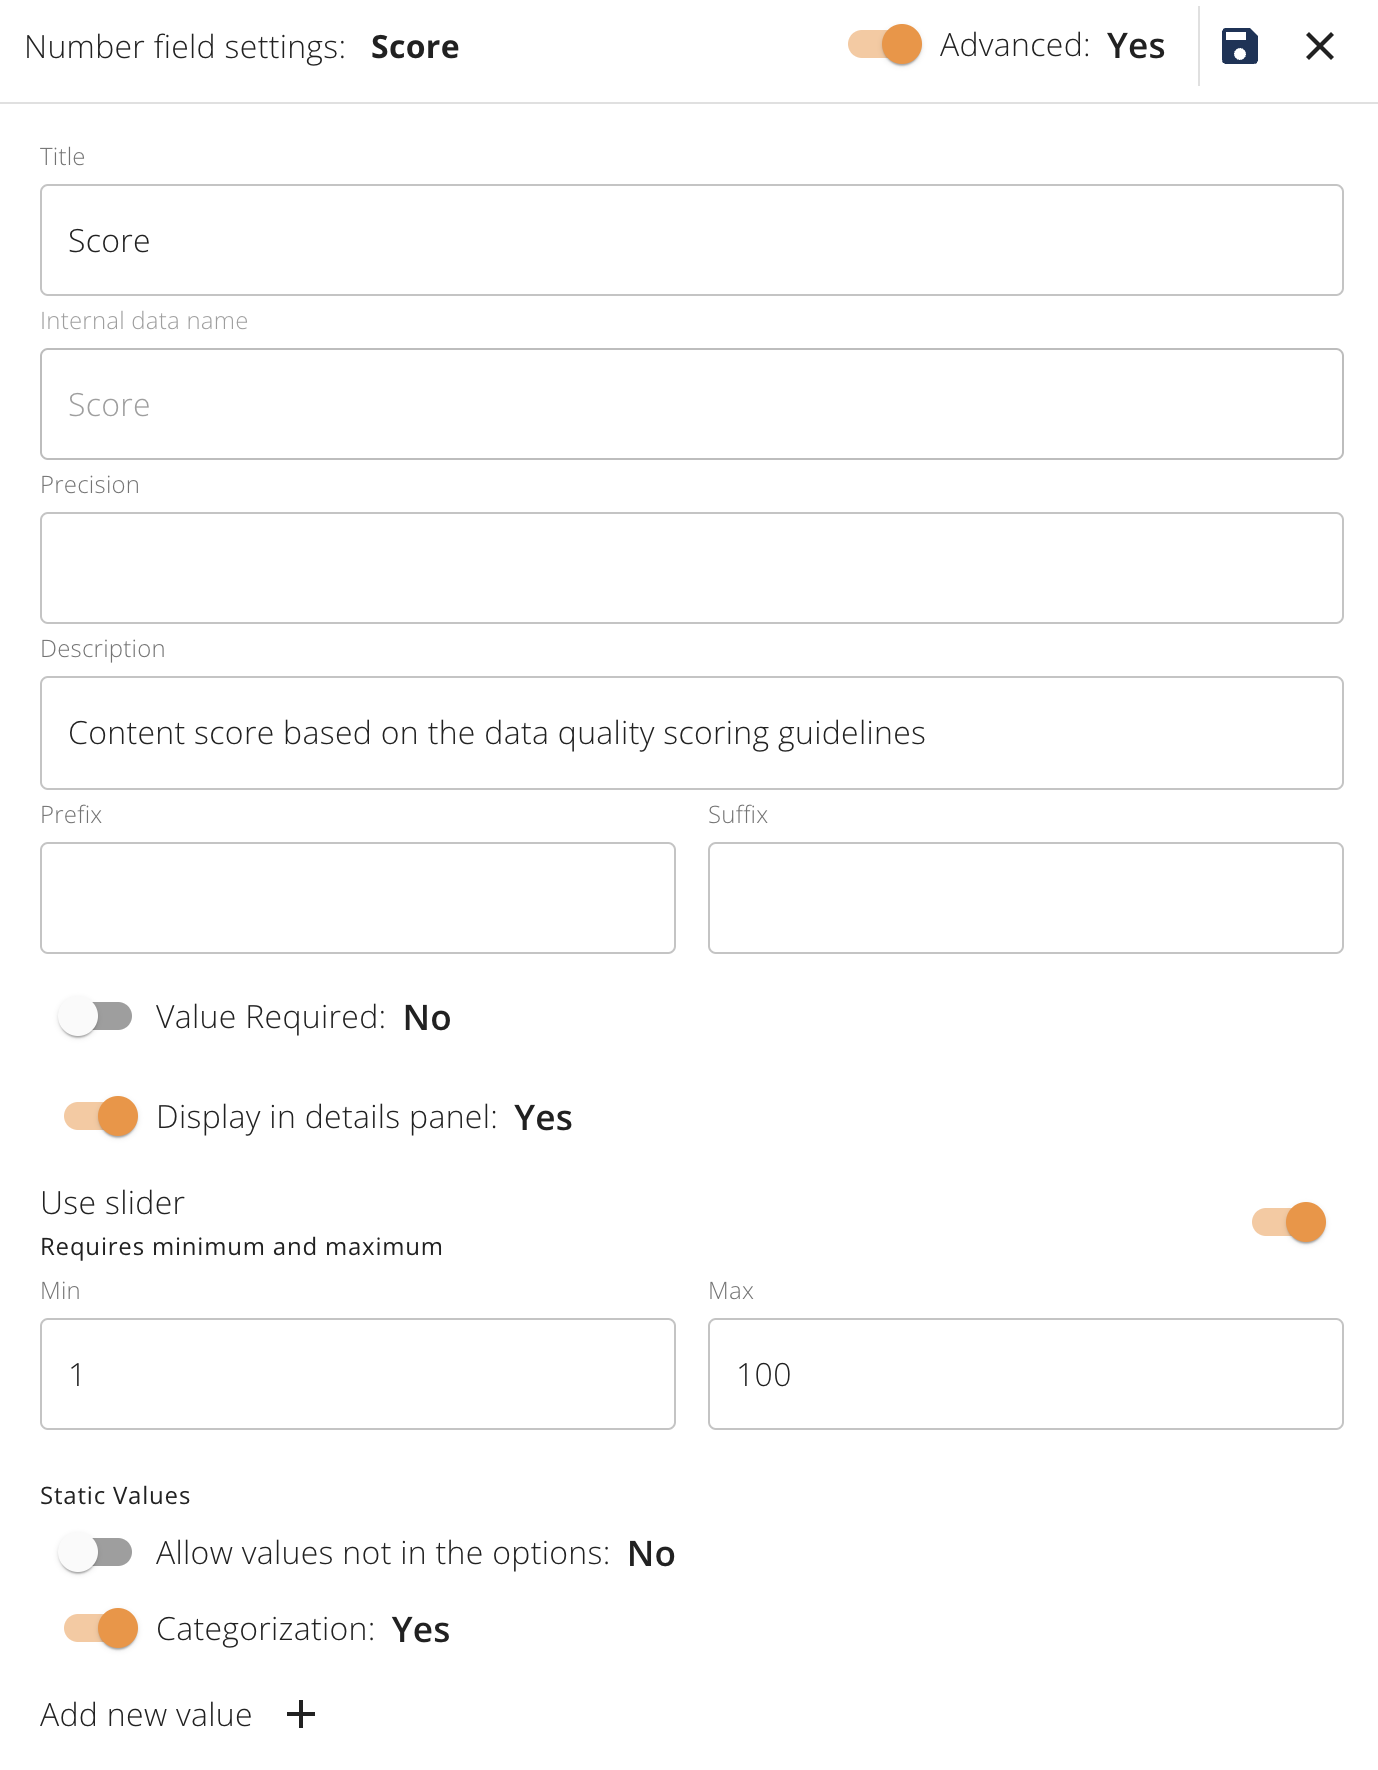
Task: Enable the Value Required switch
Action: tap(96, 1017)
